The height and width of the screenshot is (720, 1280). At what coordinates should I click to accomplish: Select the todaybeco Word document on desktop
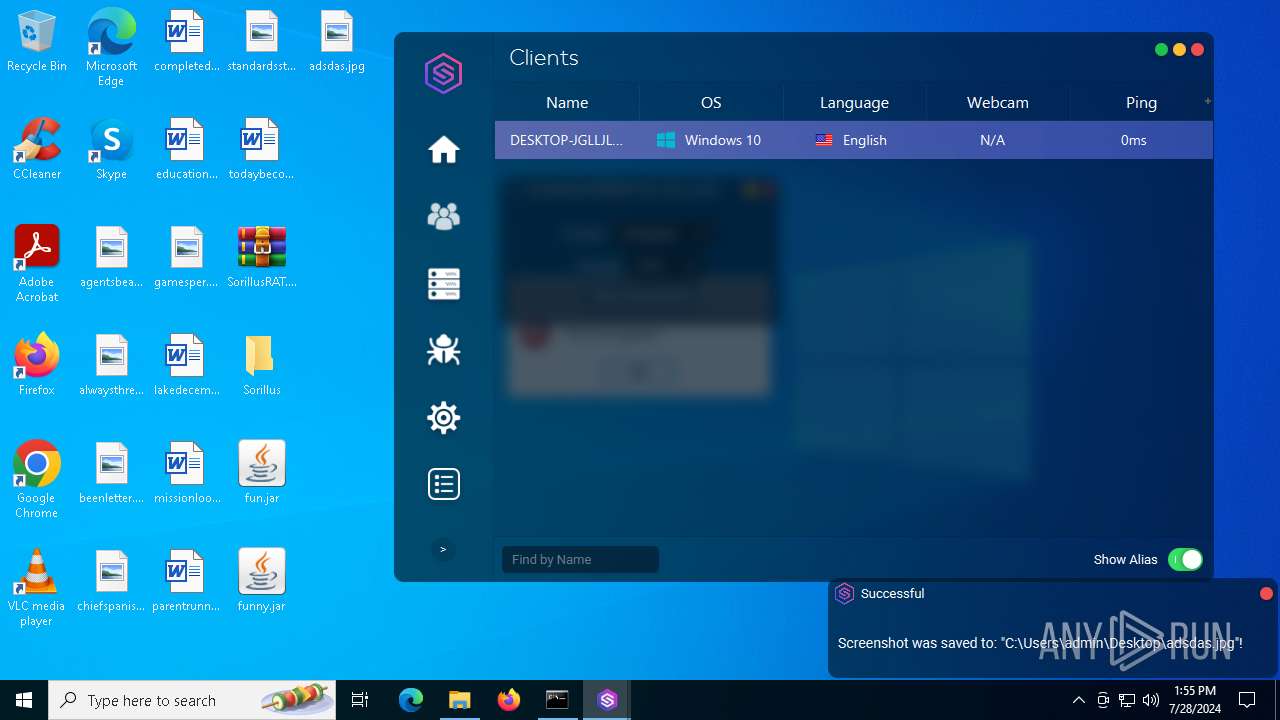(262, 149)
